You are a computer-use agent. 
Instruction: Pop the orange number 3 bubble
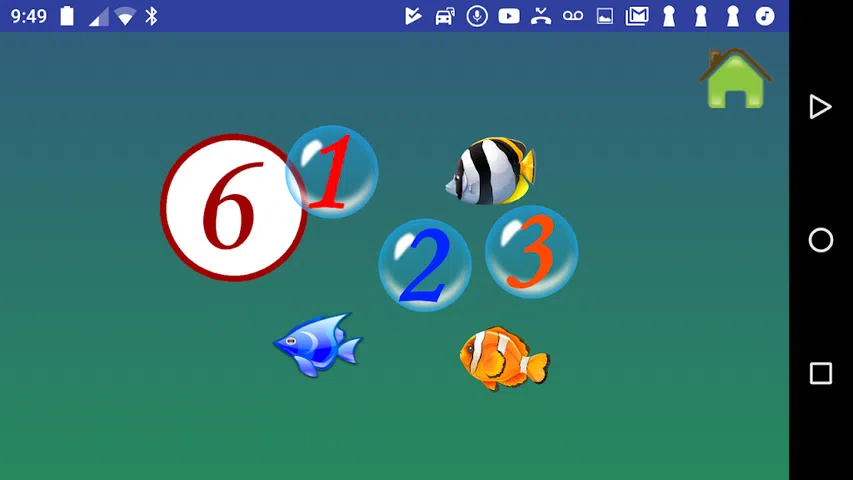531,251
